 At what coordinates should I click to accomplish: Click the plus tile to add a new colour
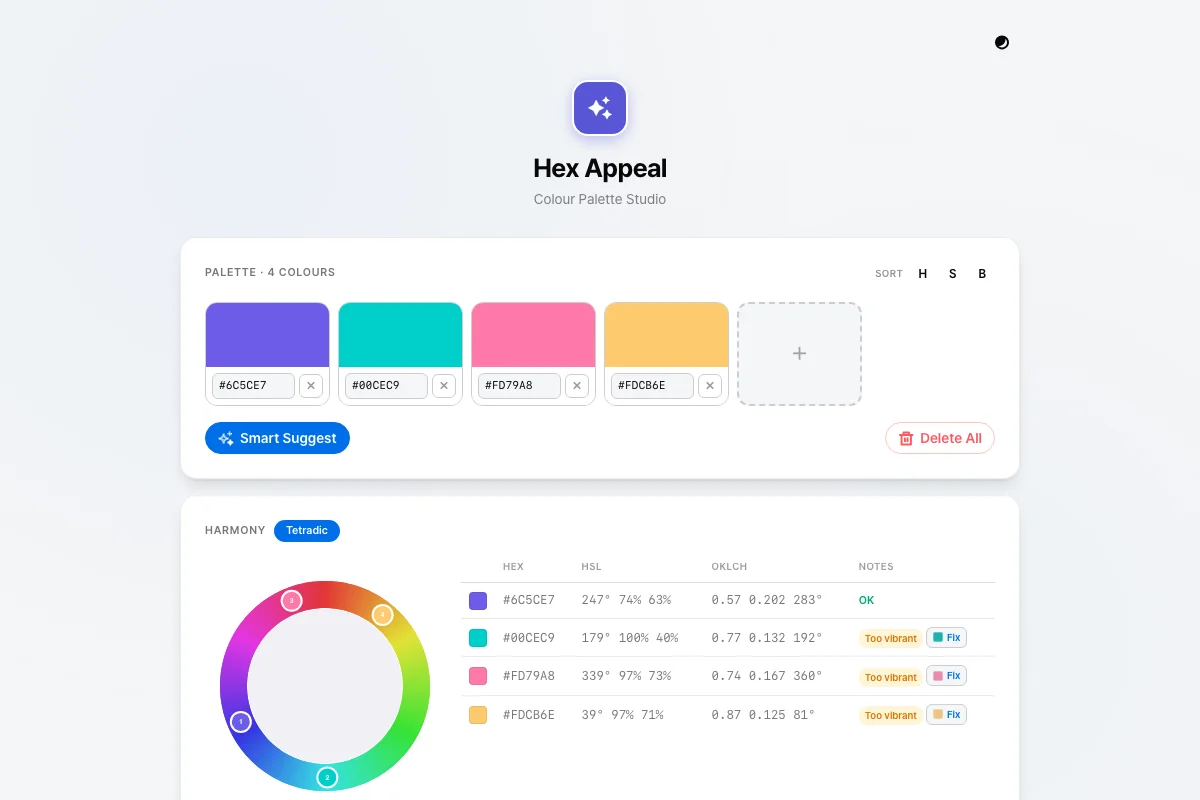click(x=799, y=353)
